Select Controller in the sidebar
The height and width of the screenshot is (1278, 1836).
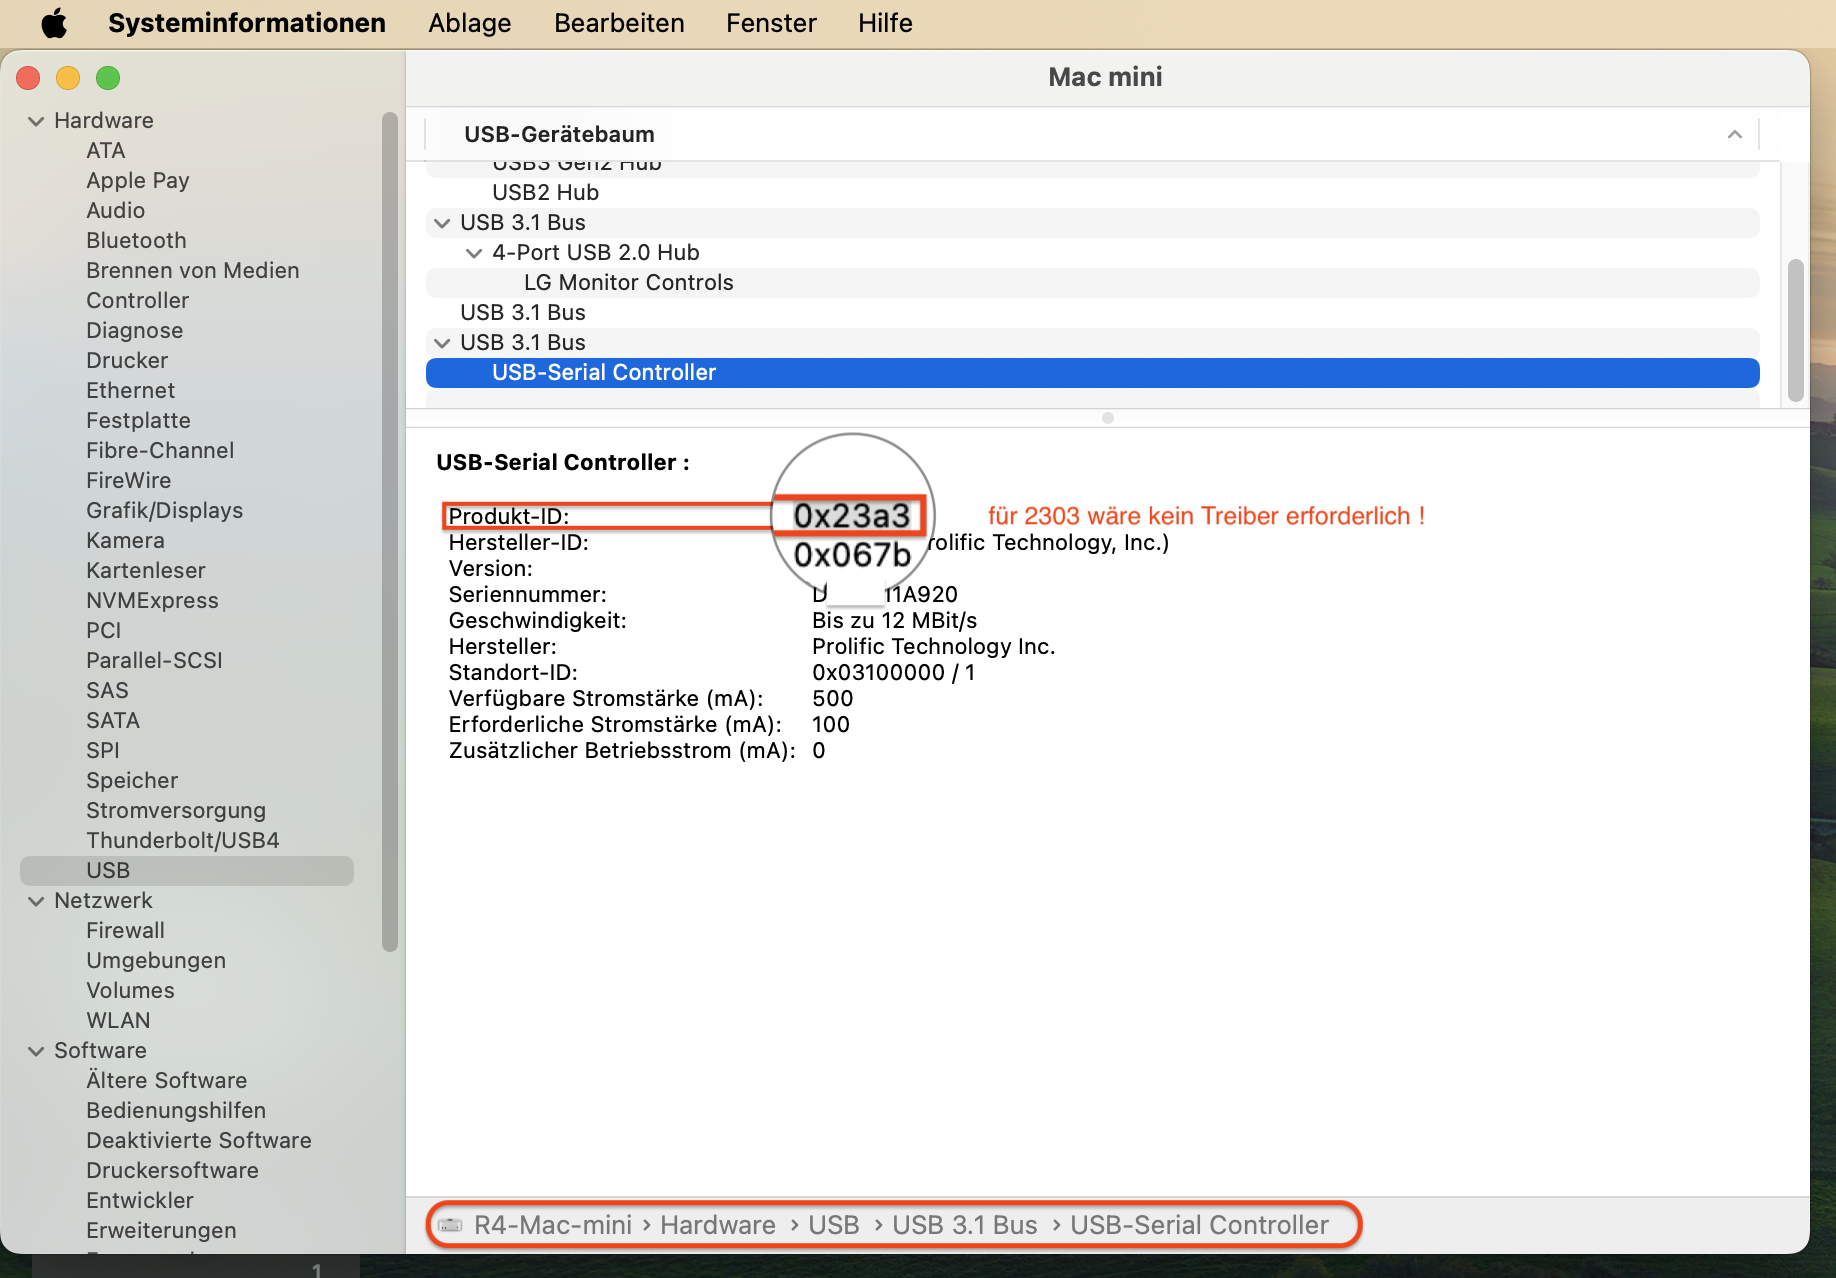tap(138, 300)
